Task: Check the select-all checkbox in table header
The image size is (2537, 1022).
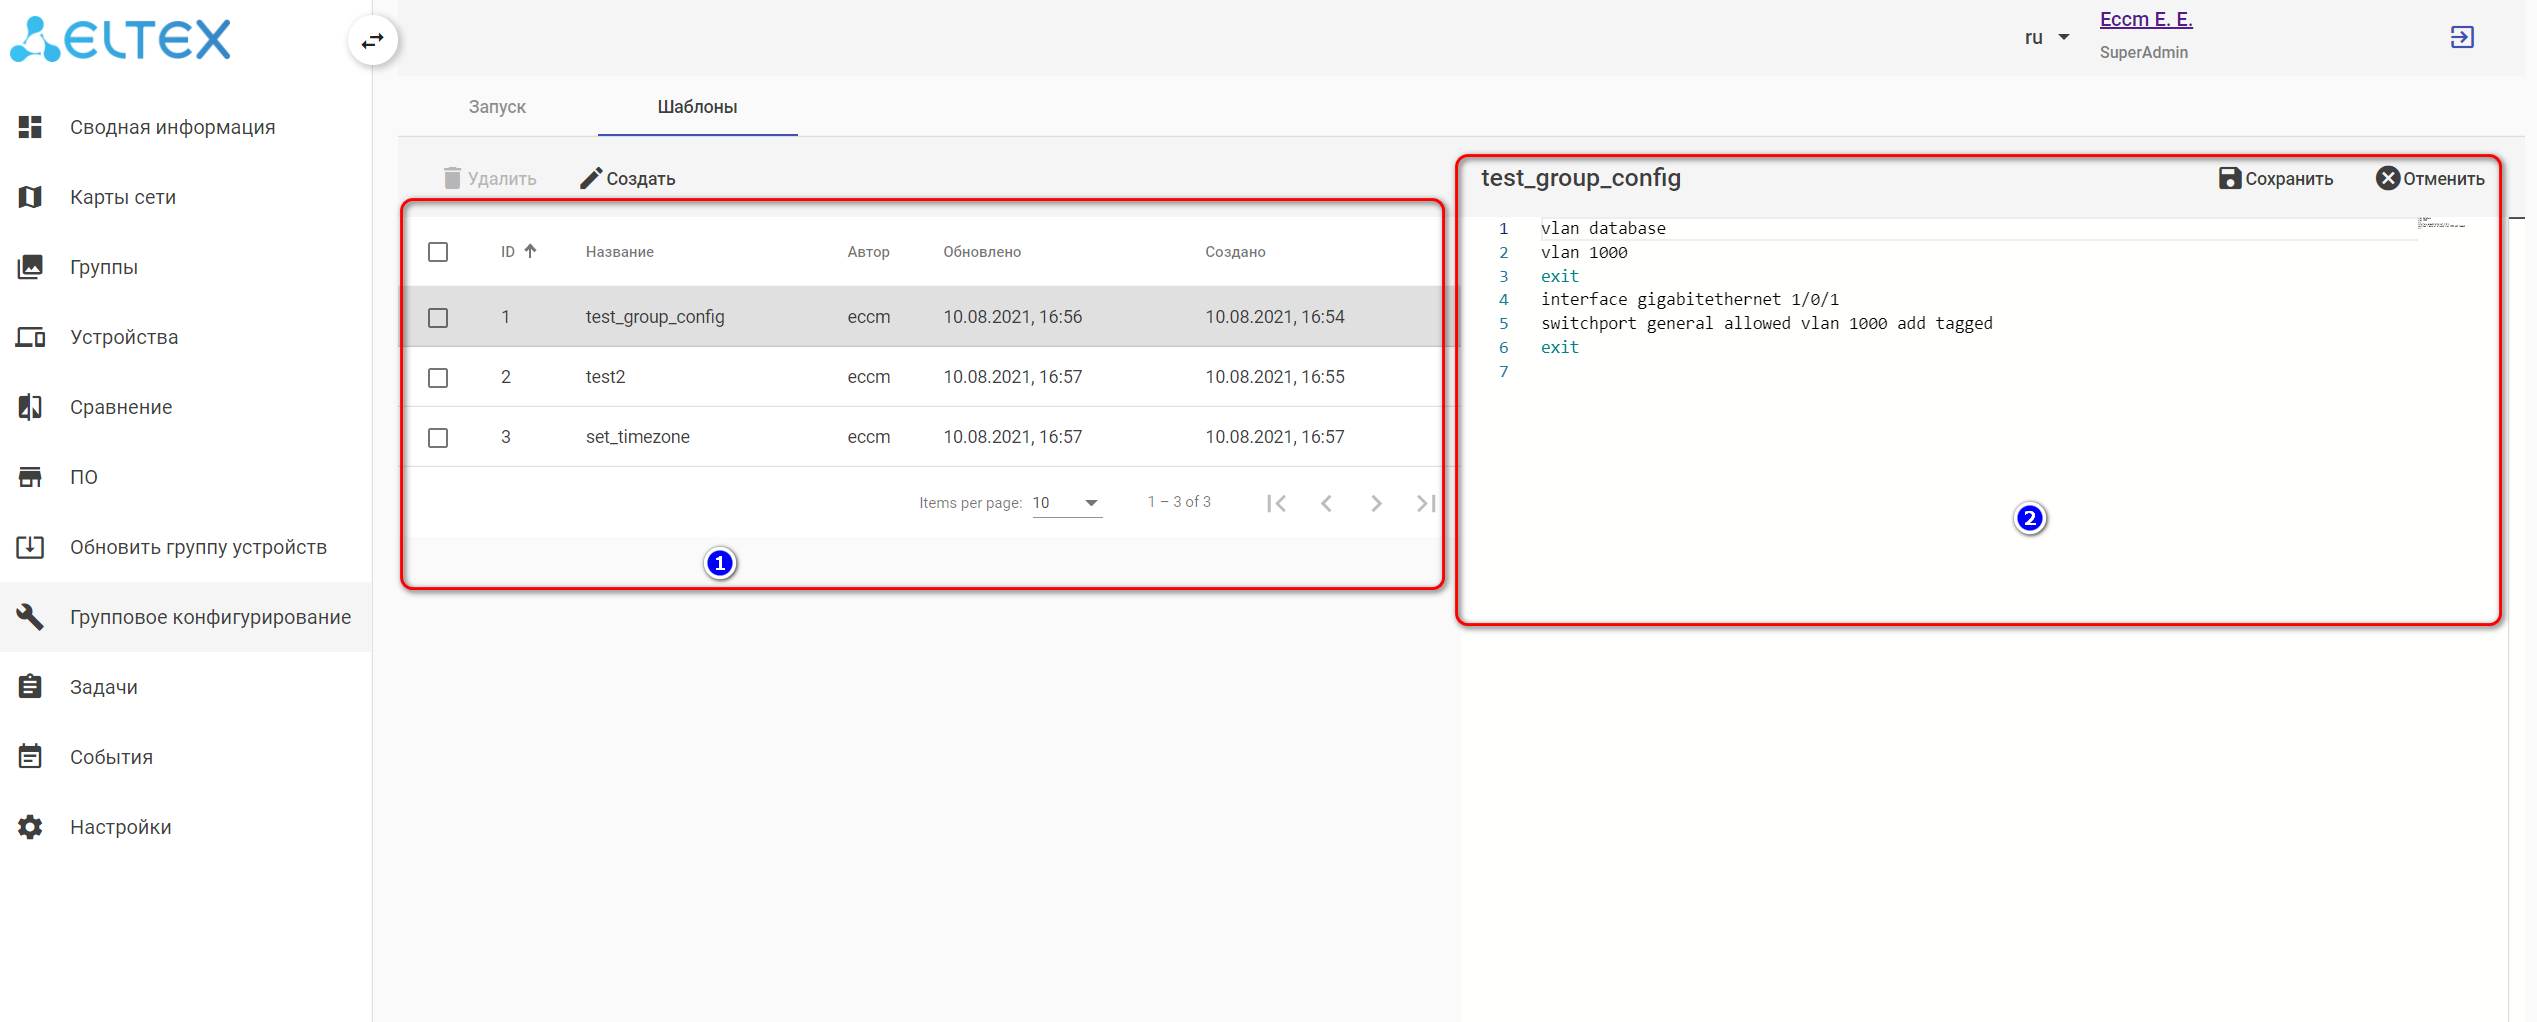Action: click(438, 252)
